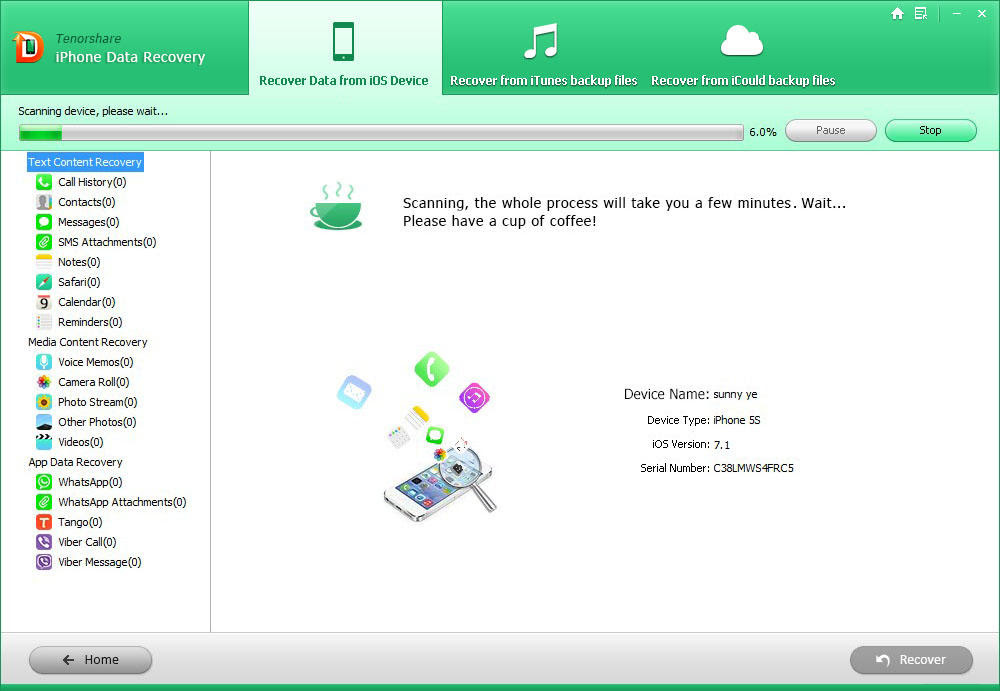Click the scanning progress bar
Image resolution: width=1000 pixels, height=691 pixels.
coord(381,133)
